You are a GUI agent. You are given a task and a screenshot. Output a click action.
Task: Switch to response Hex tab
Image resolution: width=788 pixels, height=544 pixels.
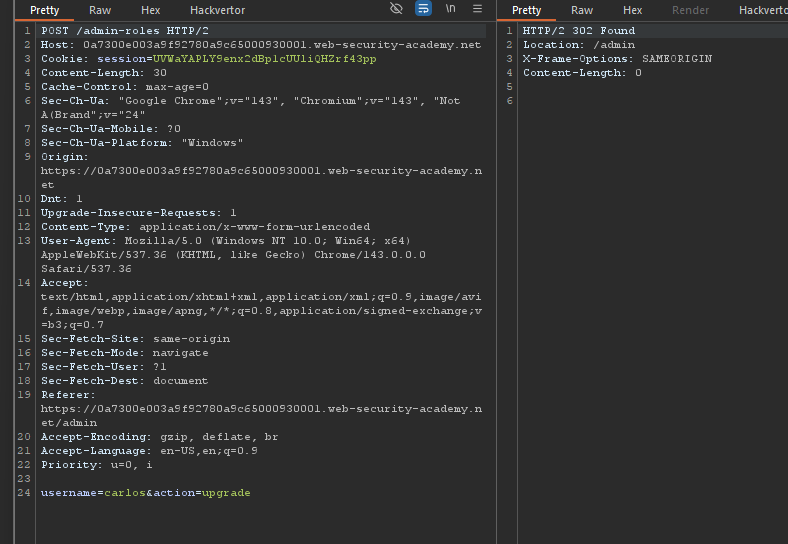632,10
